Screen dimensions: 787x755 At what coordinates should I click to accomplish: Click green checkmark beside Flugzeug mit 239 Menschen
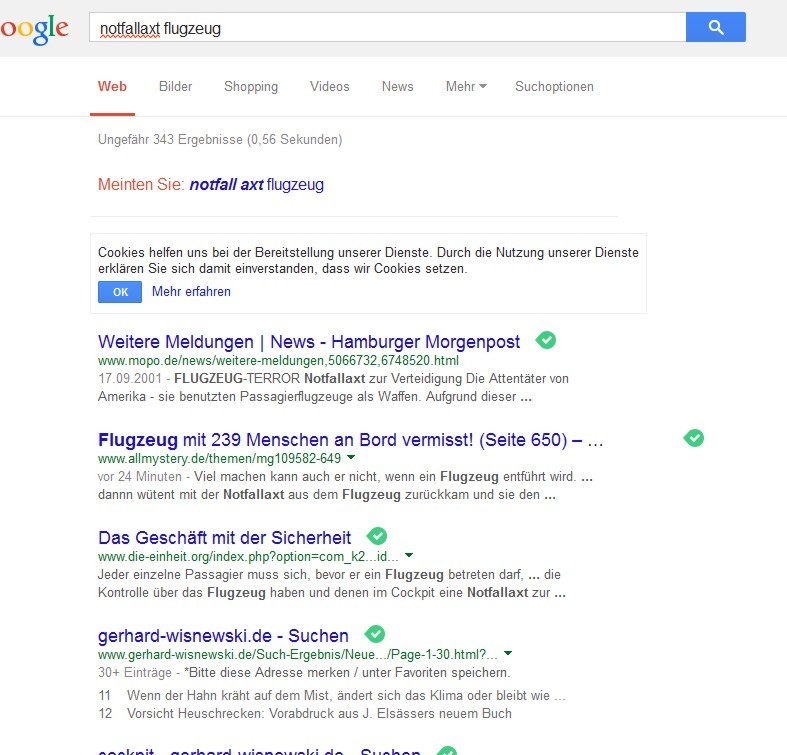point(694,438)
